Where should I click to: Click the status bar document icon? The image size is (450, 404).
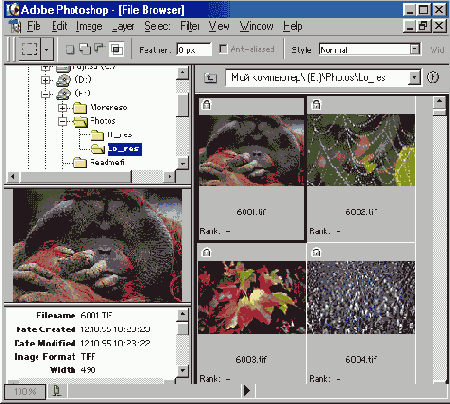[57, 391]
